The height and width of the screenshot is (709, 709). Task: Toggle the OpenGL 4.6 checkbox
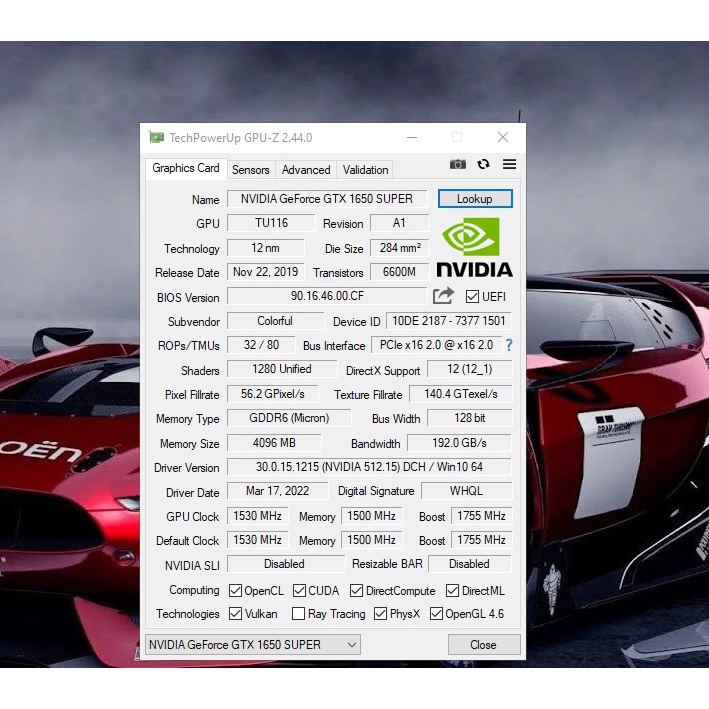pyautogui.click(x=436, y=614)
